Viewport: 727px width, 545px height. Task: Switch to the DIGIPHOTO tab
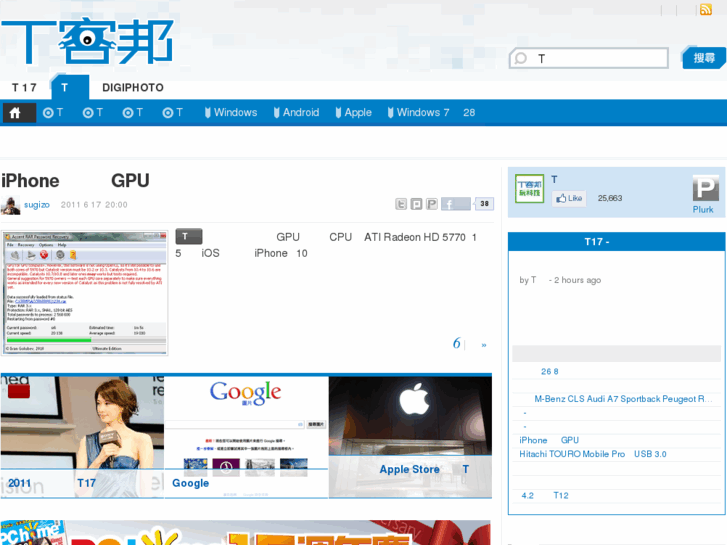133,88
